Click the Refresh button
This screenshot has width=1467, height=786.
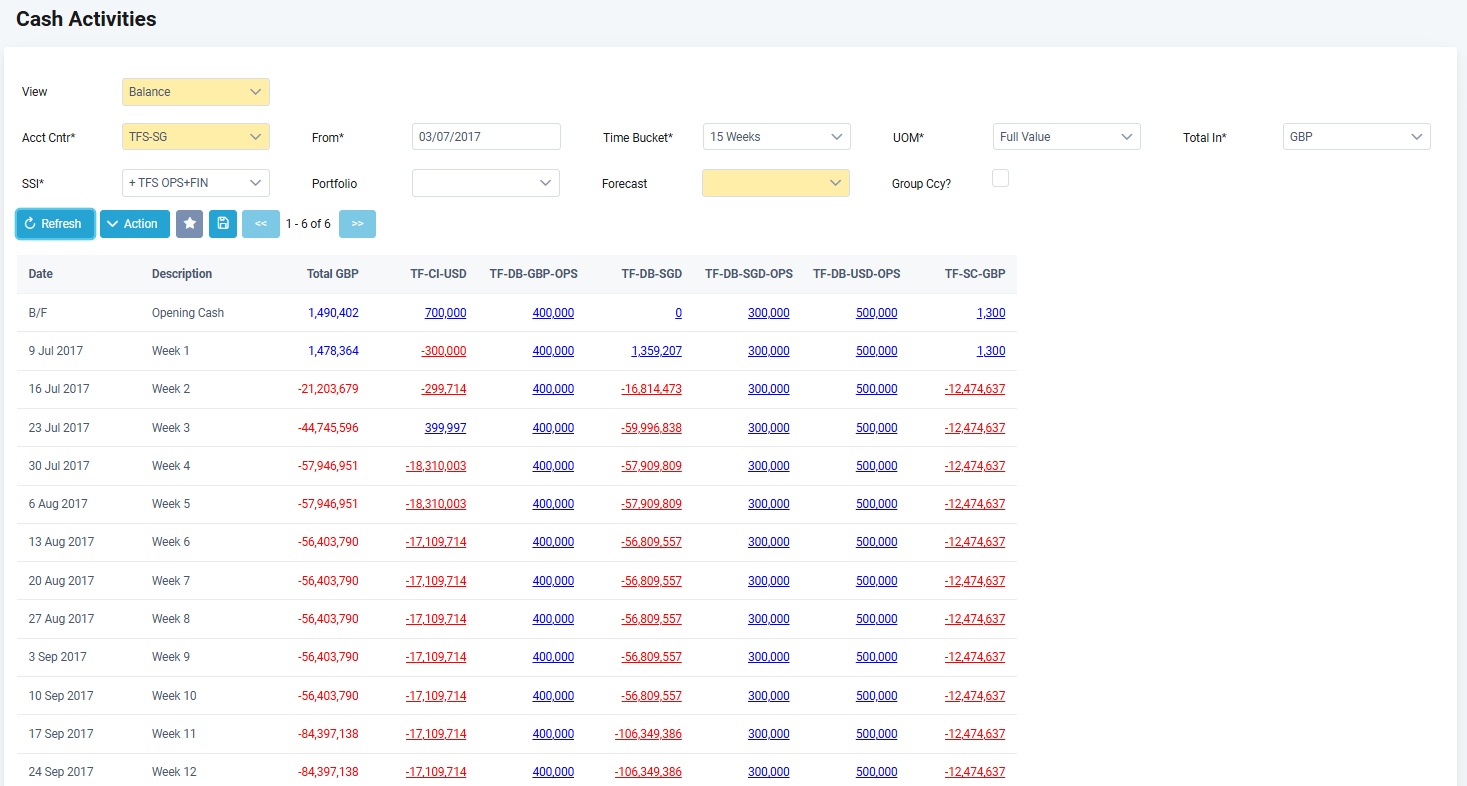(x=55, y=224)
